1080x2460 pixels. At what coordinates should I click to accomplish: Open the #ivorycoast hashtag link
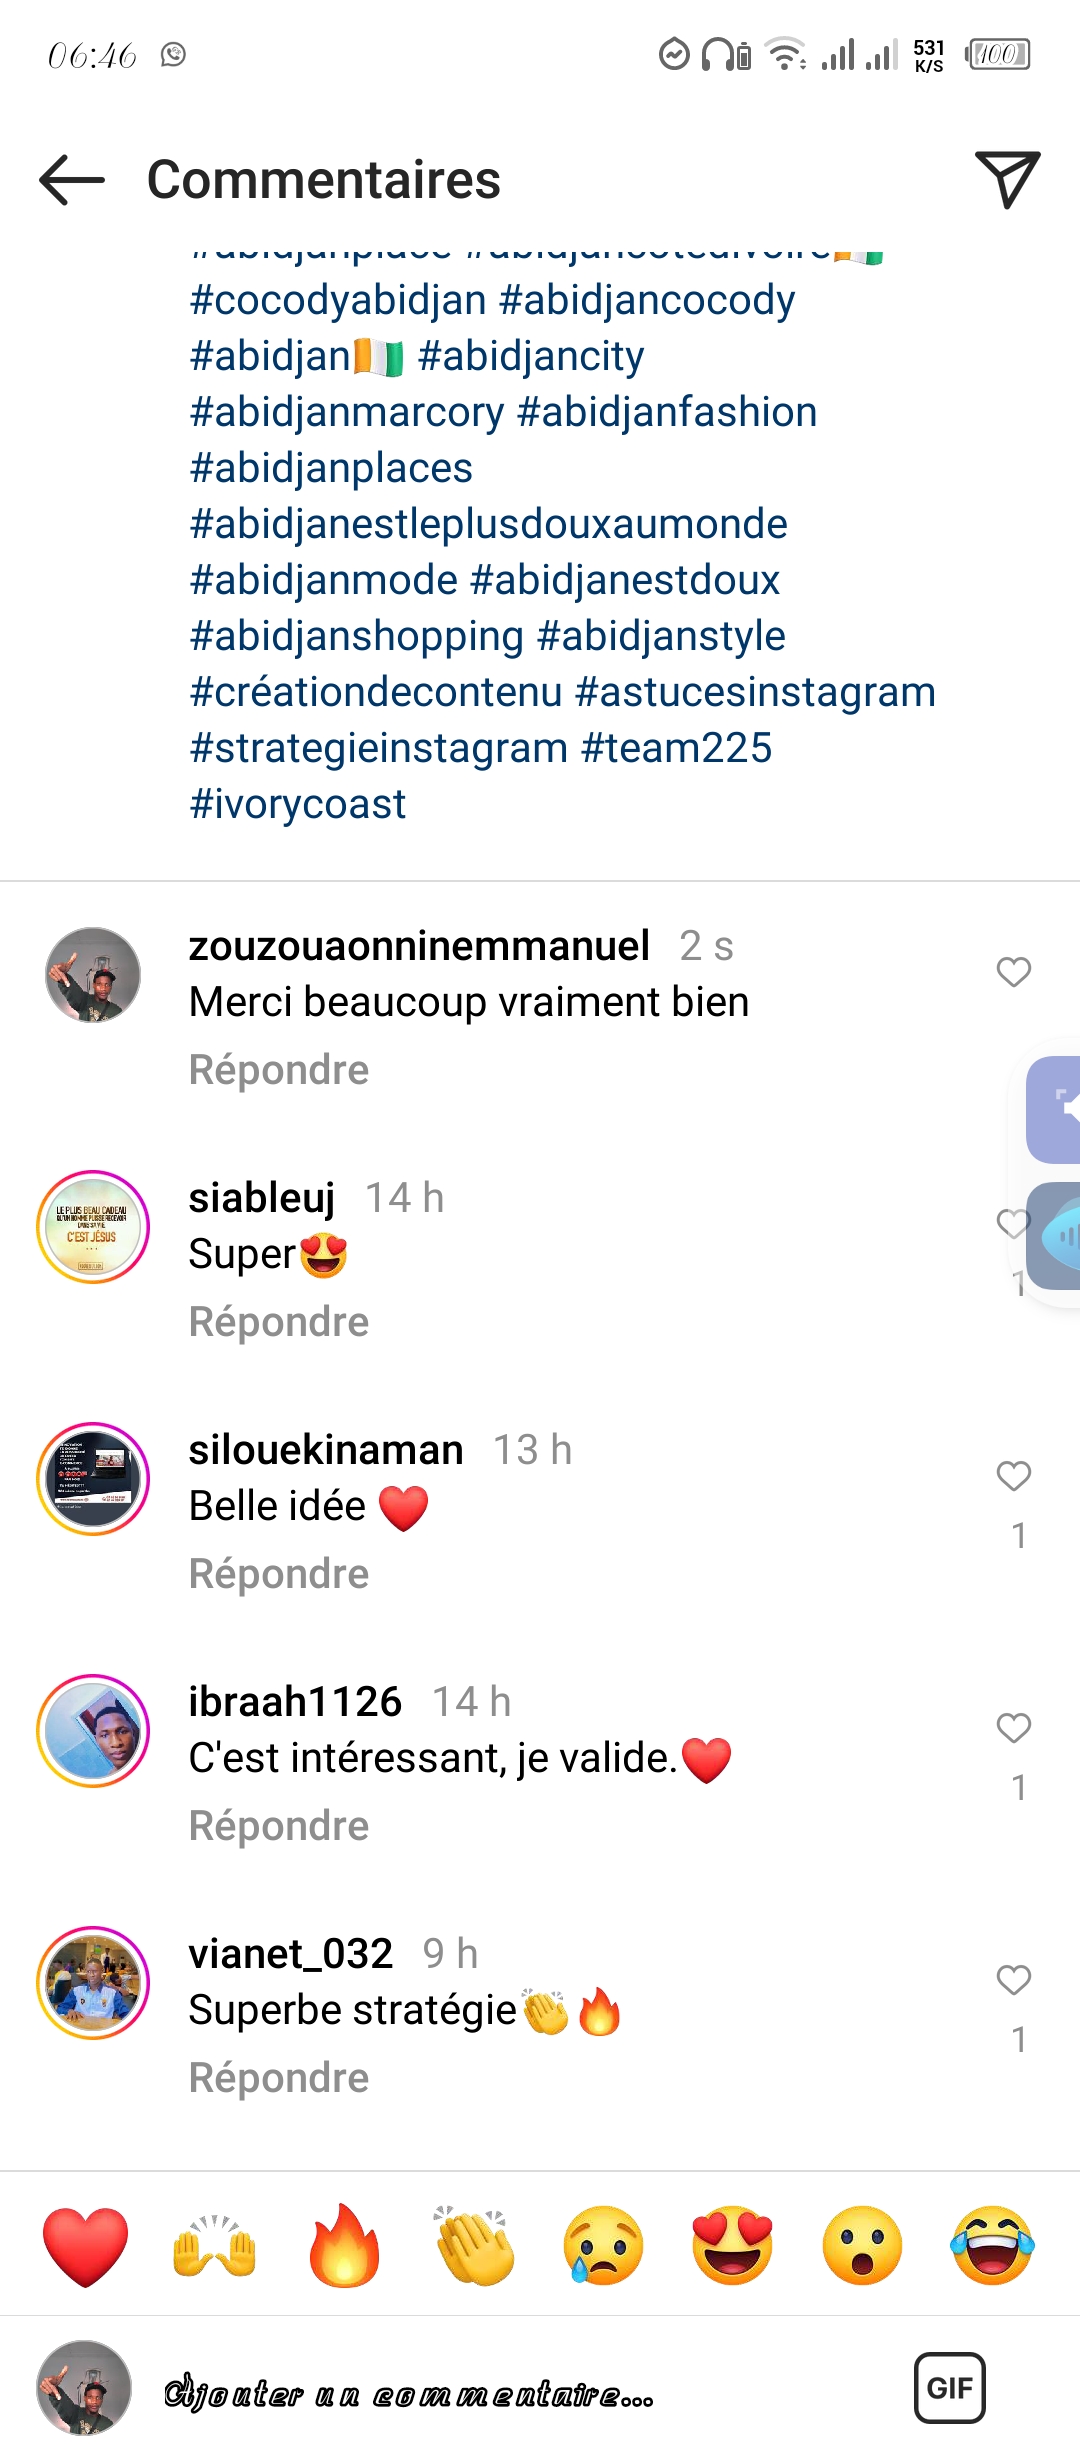[298, 804]
